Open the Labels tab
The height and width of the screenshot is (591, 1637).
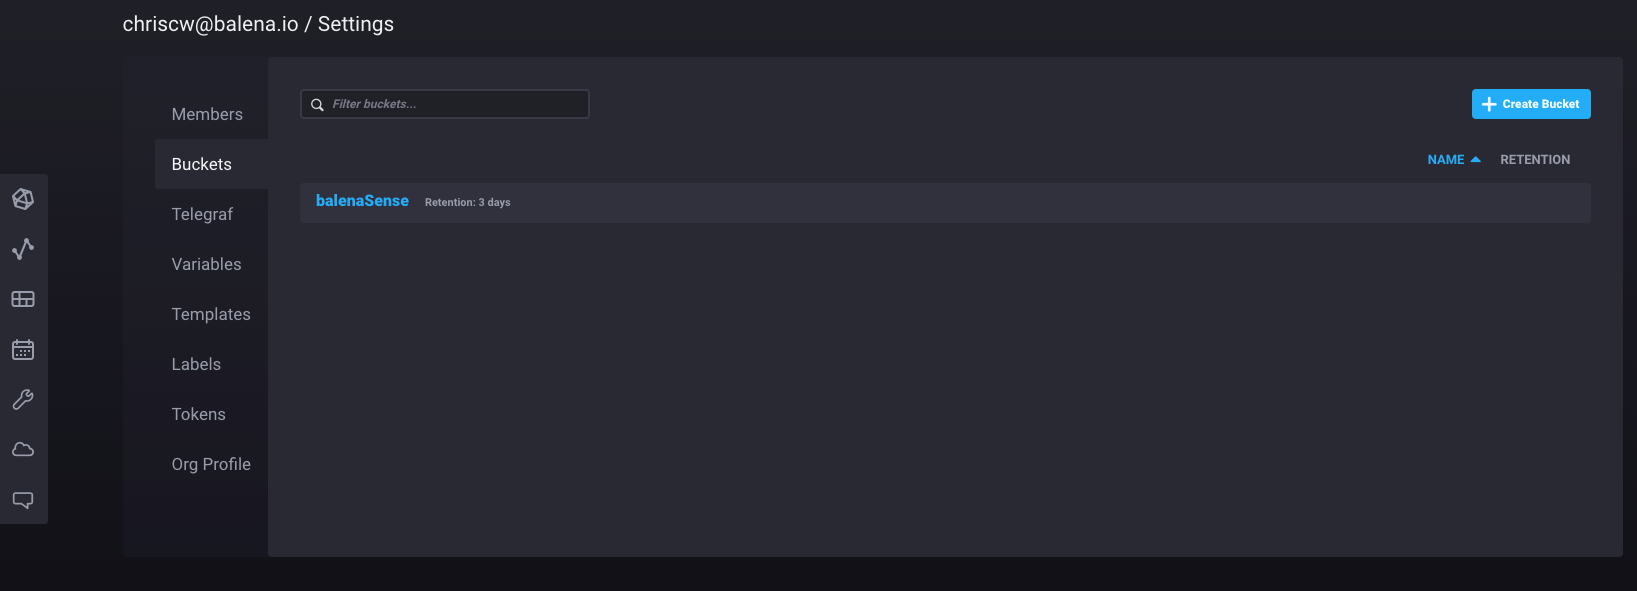pos(196,364)
